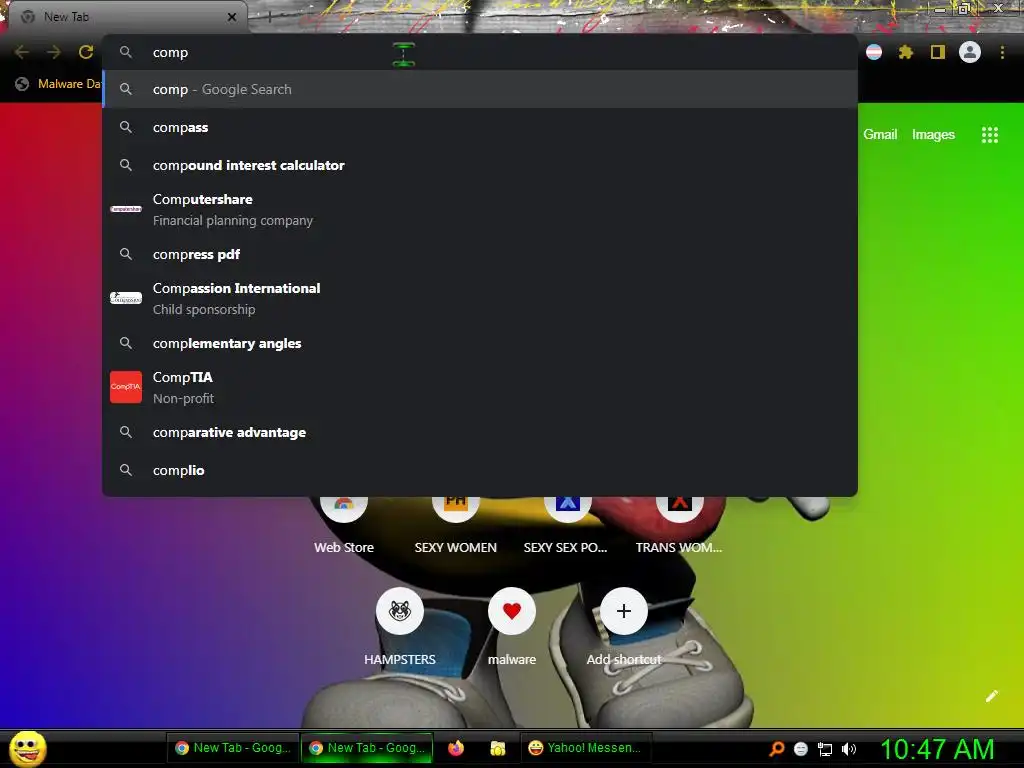Select 'comp - Google Search' suggestion
The height and width of the screenshot is (768, 1024).
480,89
